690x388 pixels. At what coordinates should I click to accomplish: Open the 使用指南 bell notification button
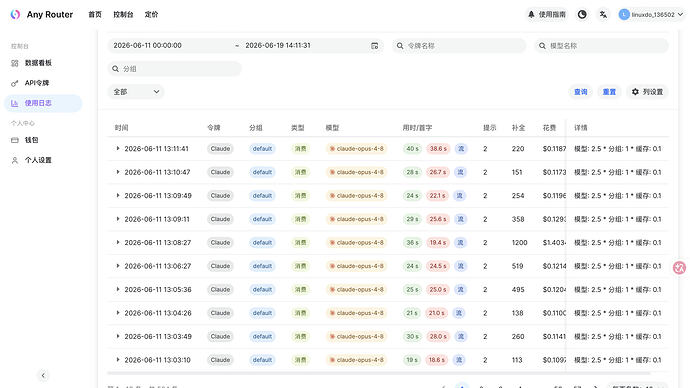[x=547, y=15]
